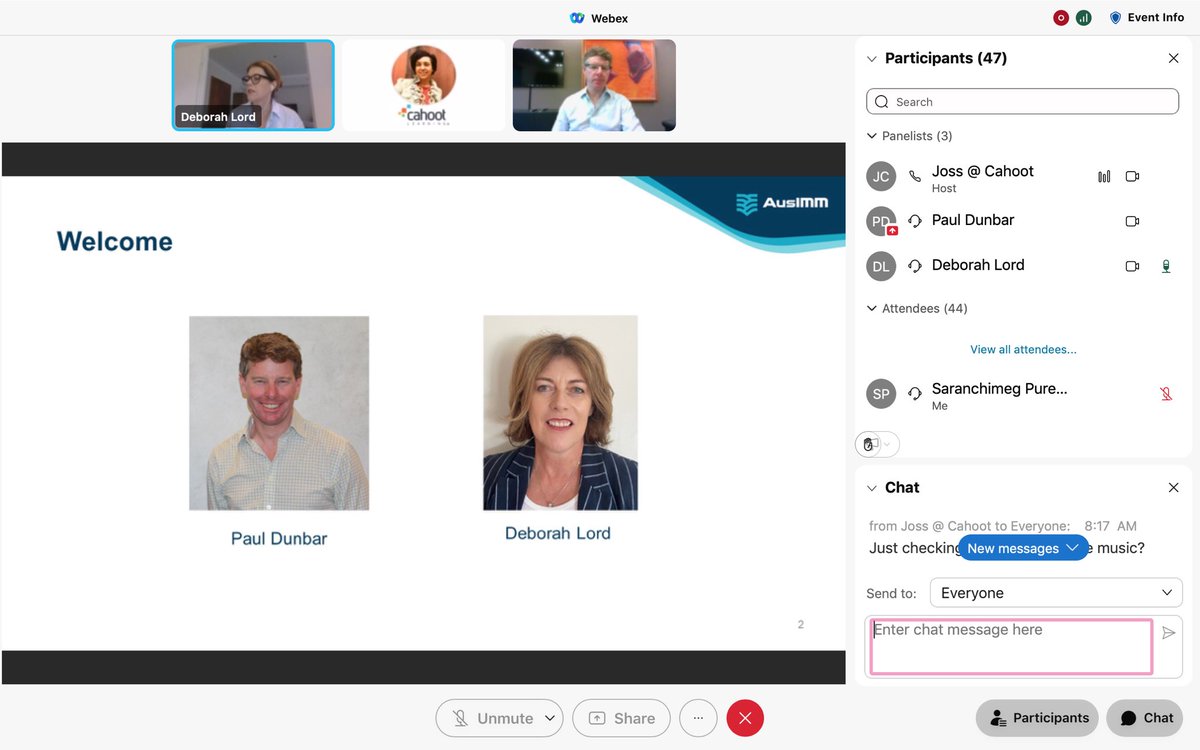Click the Share content button

[x=621, y=718]
